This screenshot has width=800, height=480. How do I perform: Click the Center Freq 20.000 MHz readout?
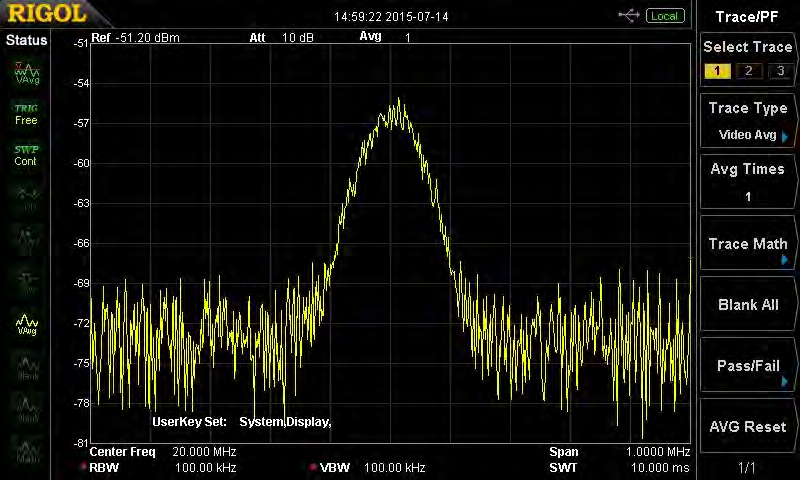point(163,452)
